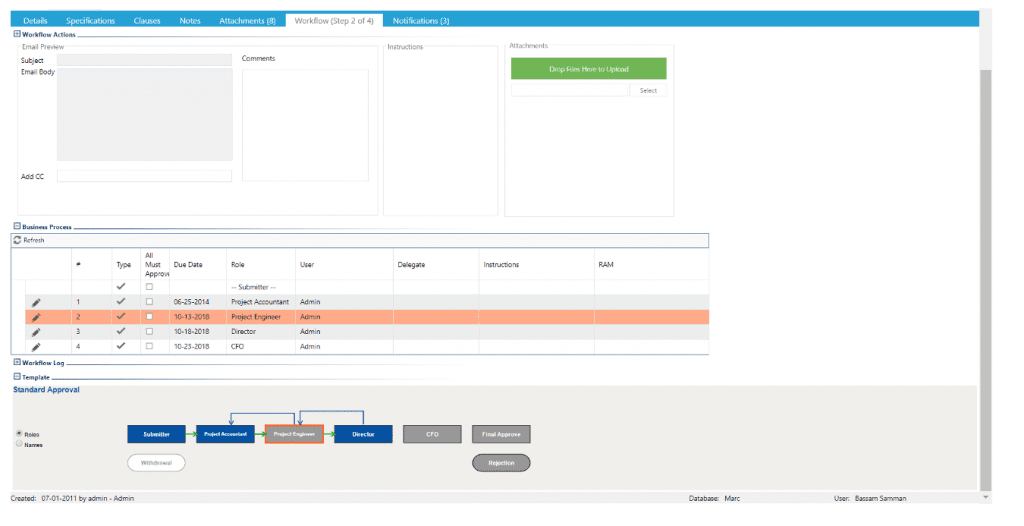Open the Clauses tab
Screen dimensions: 1024x526
[147, 21]
